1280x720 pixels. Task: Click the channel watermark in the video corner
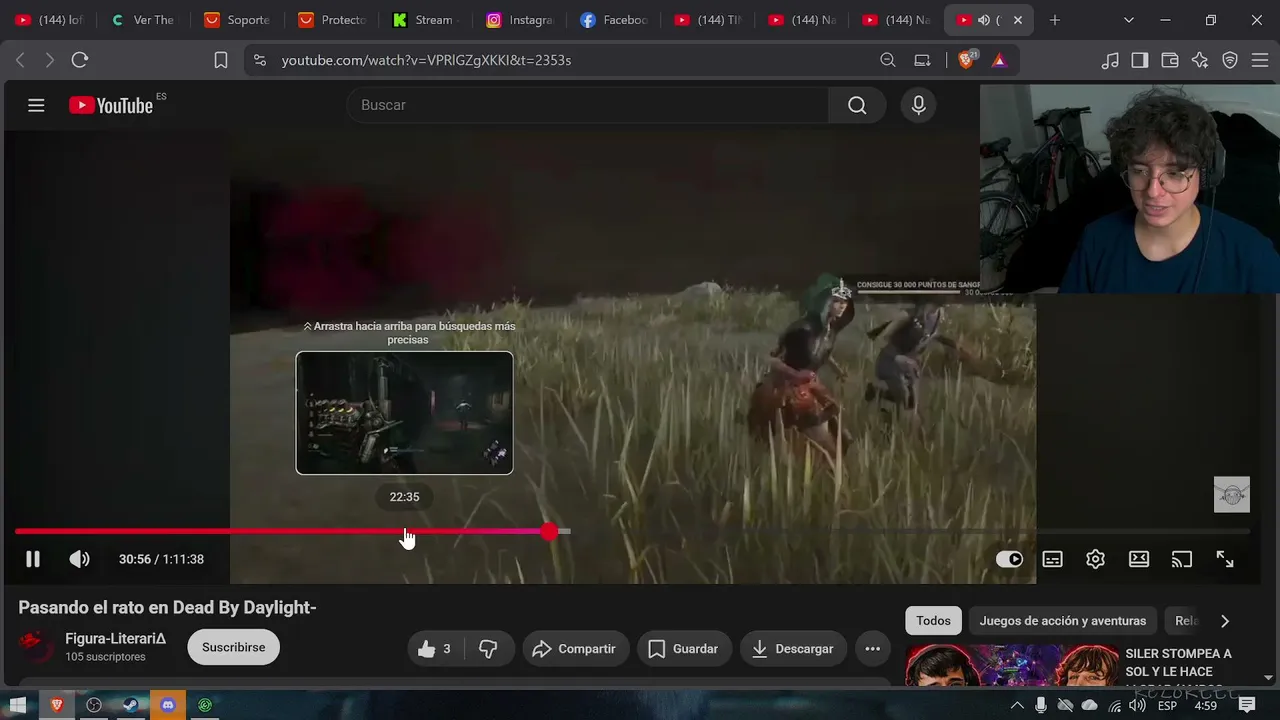click(1232, 495)
